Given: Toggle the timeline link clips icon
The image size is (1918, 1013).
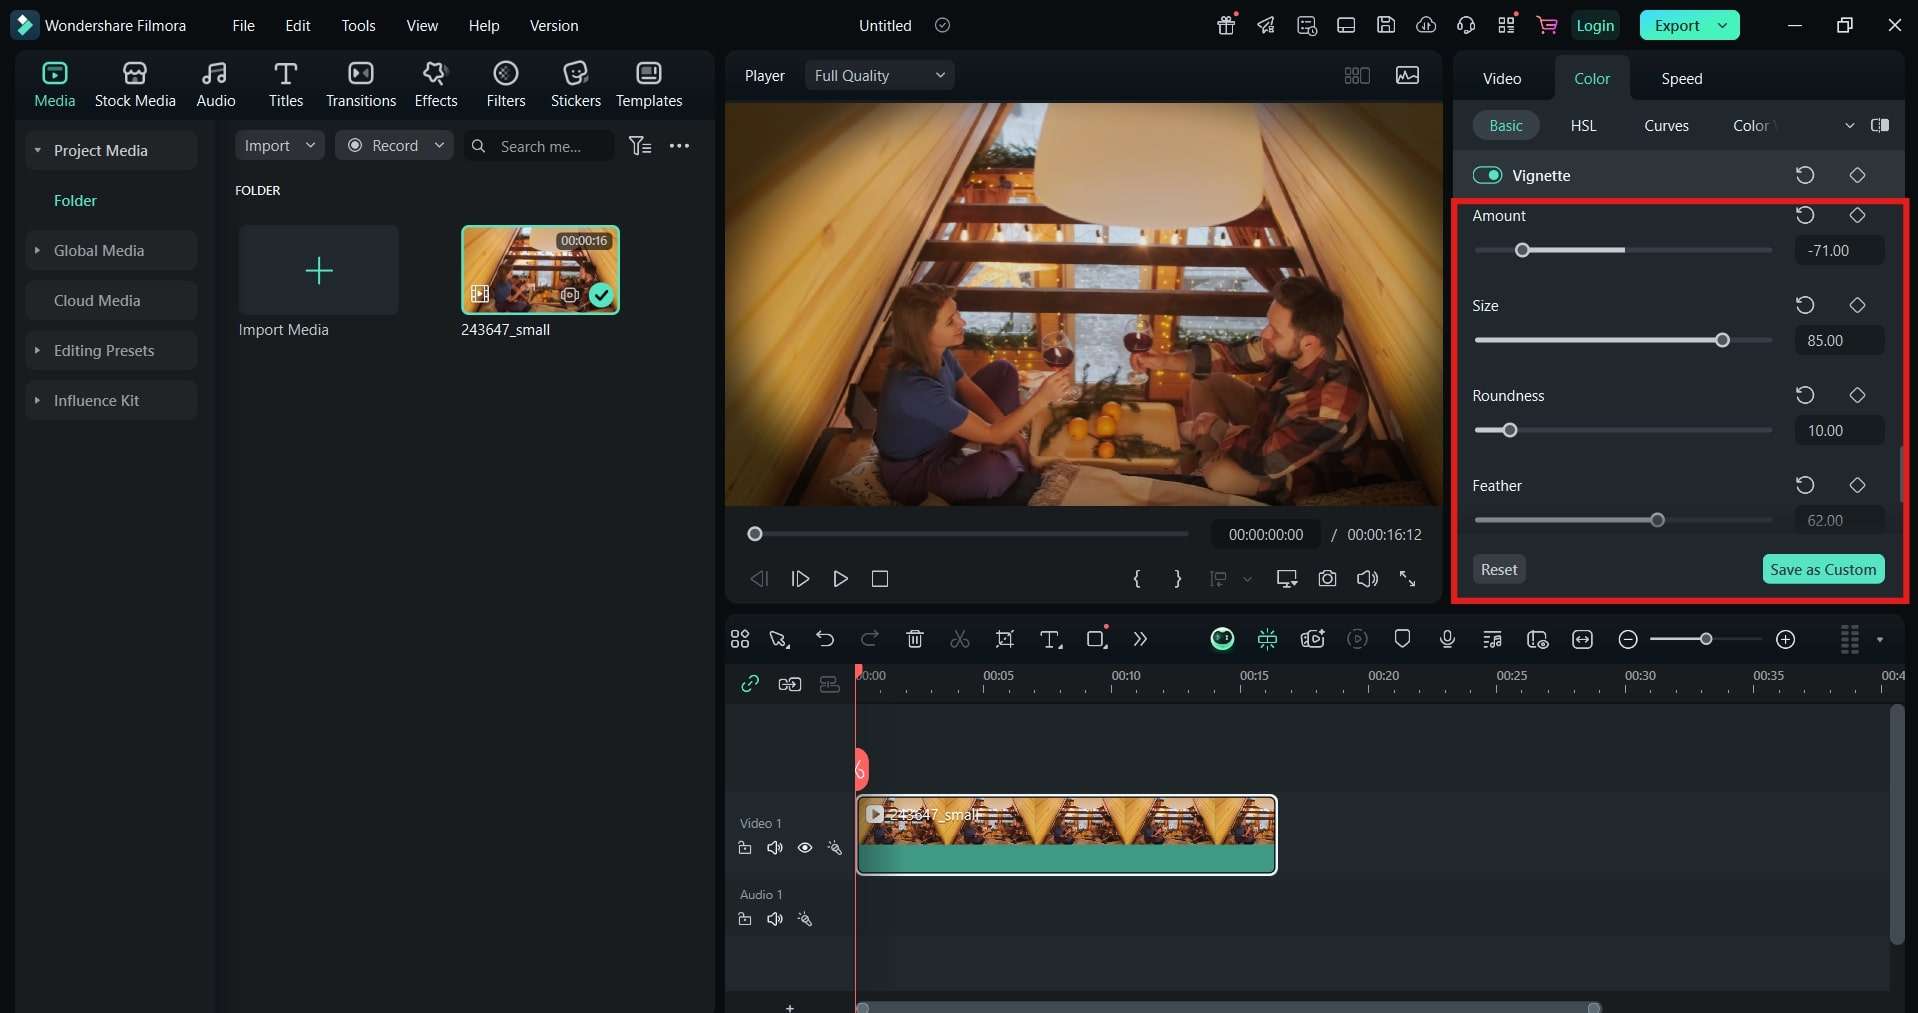Looking at the screenshot, I should pyautogui.click(x=750, y=684).
